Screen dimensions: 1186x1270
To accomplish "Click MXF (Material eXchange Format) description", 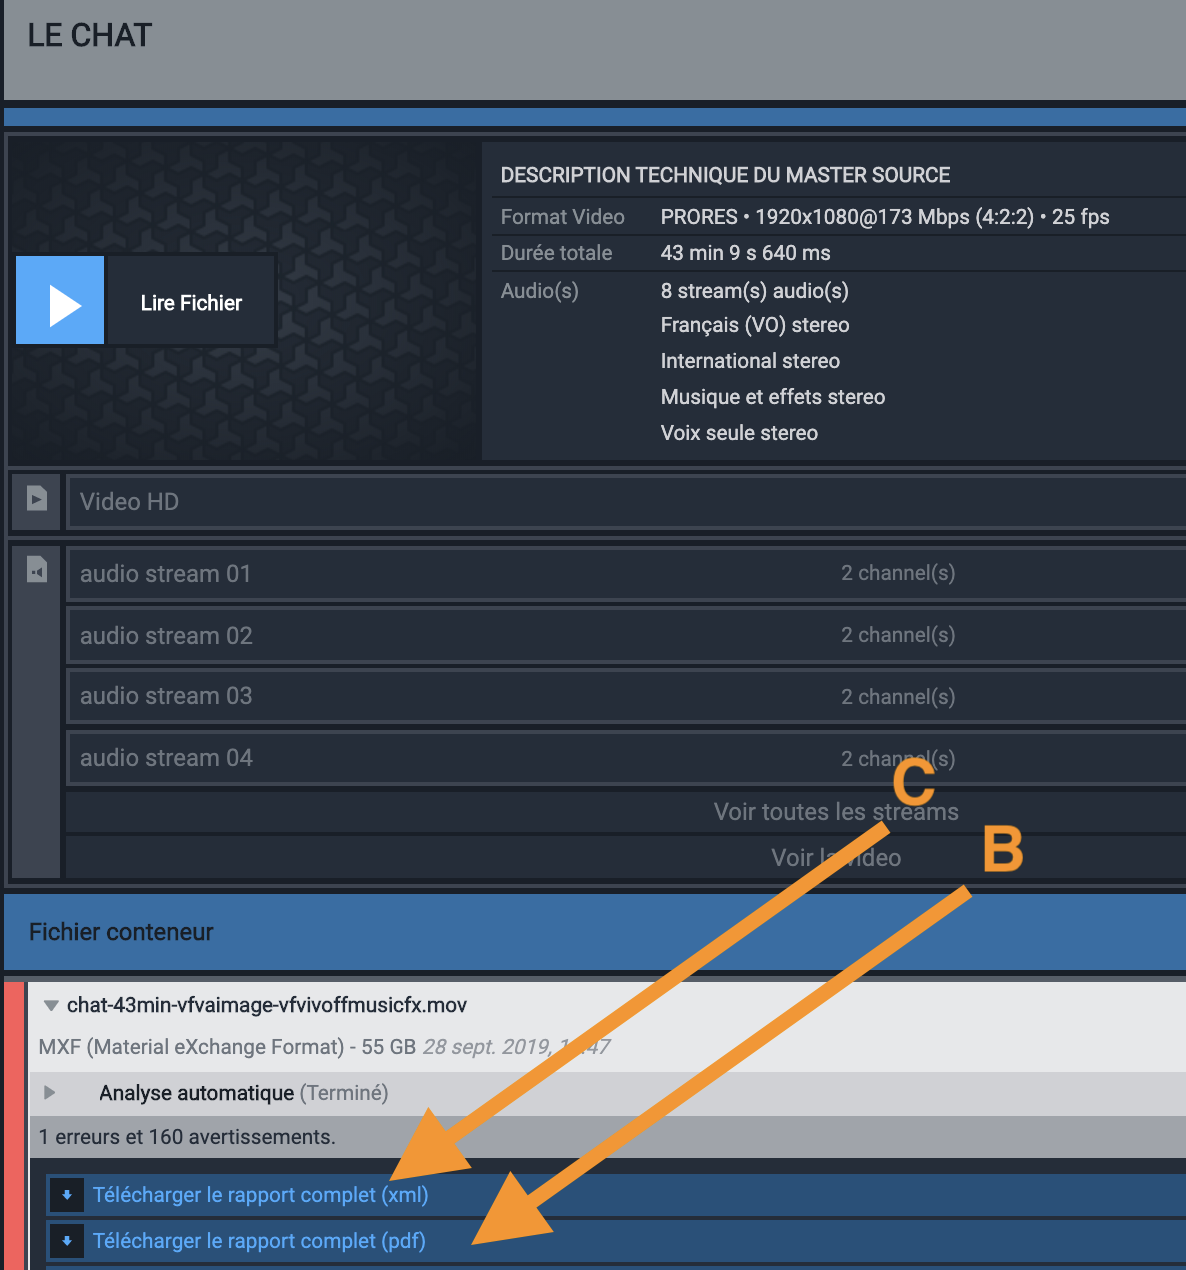I will 191,1047.
